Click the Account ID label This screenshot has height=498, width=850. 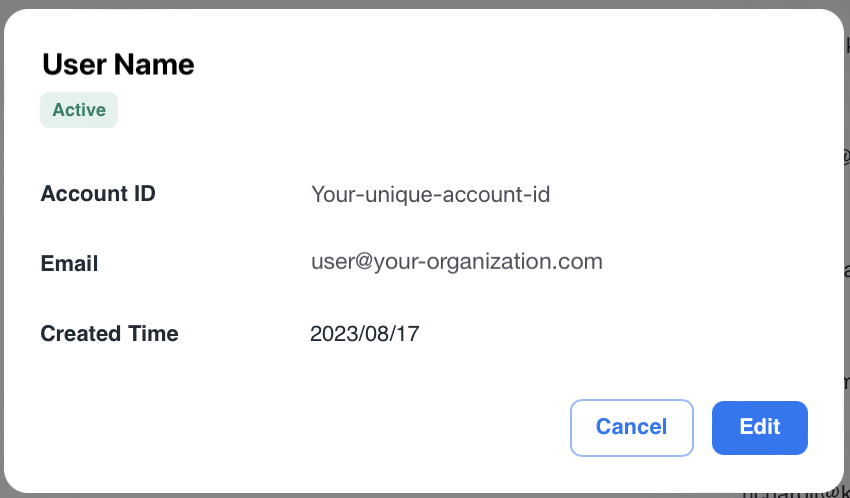(98, 193)
